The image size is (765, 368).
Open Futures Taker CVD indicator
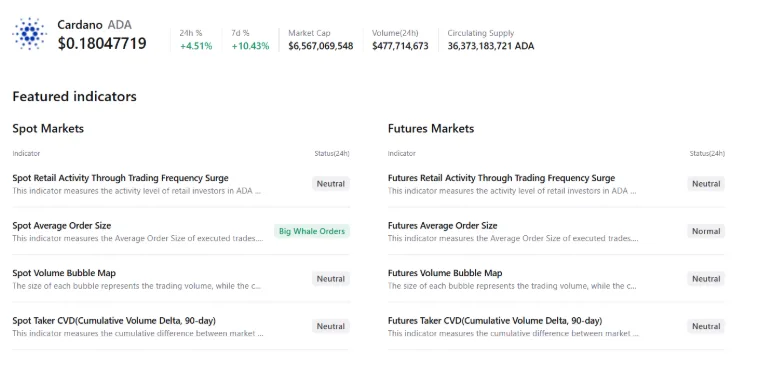point(495,321)
